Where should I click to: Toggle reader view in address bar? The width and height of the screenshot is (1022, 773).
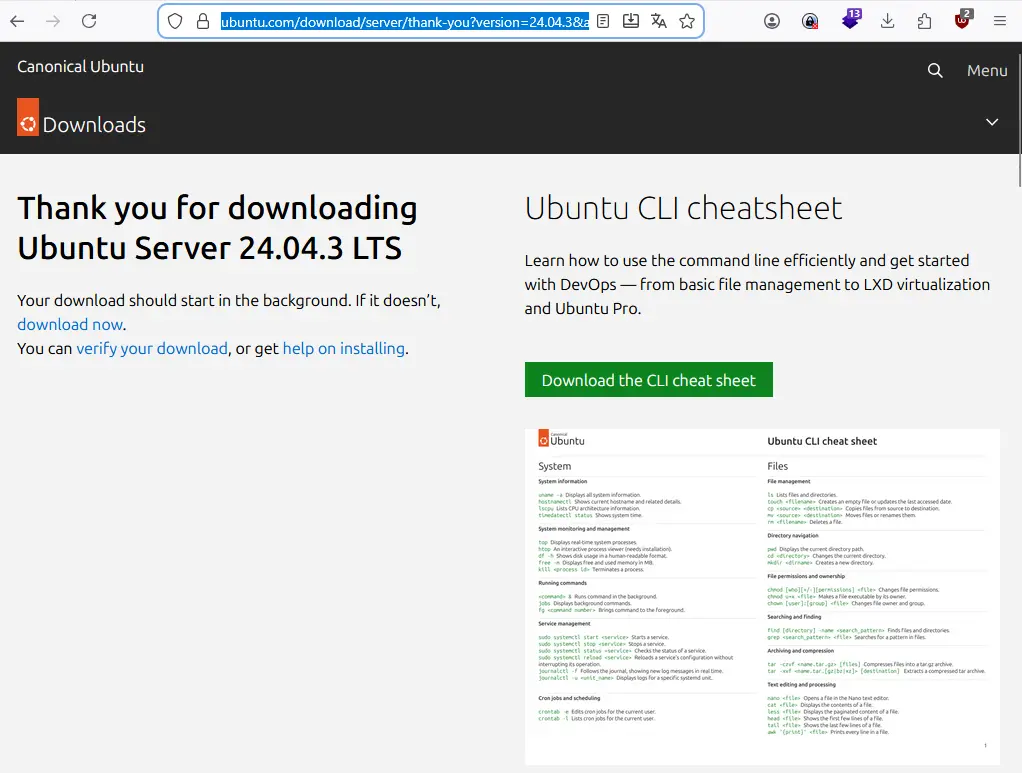603,21
